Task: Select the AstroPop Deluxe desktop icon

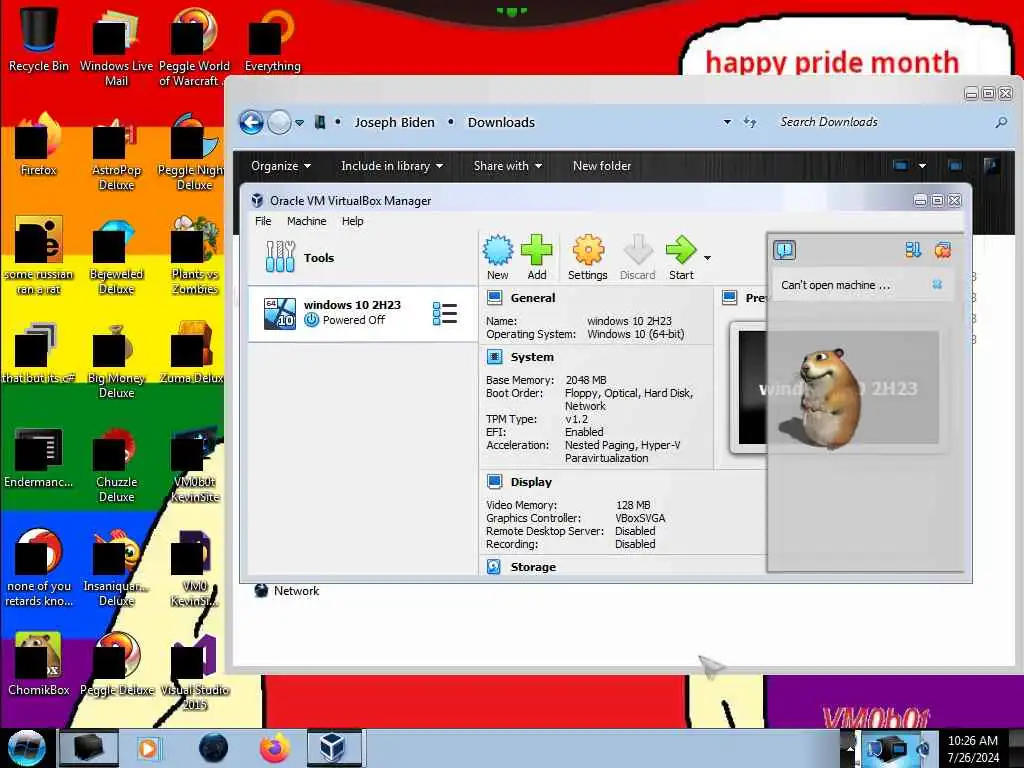Action: pos(116,154)
